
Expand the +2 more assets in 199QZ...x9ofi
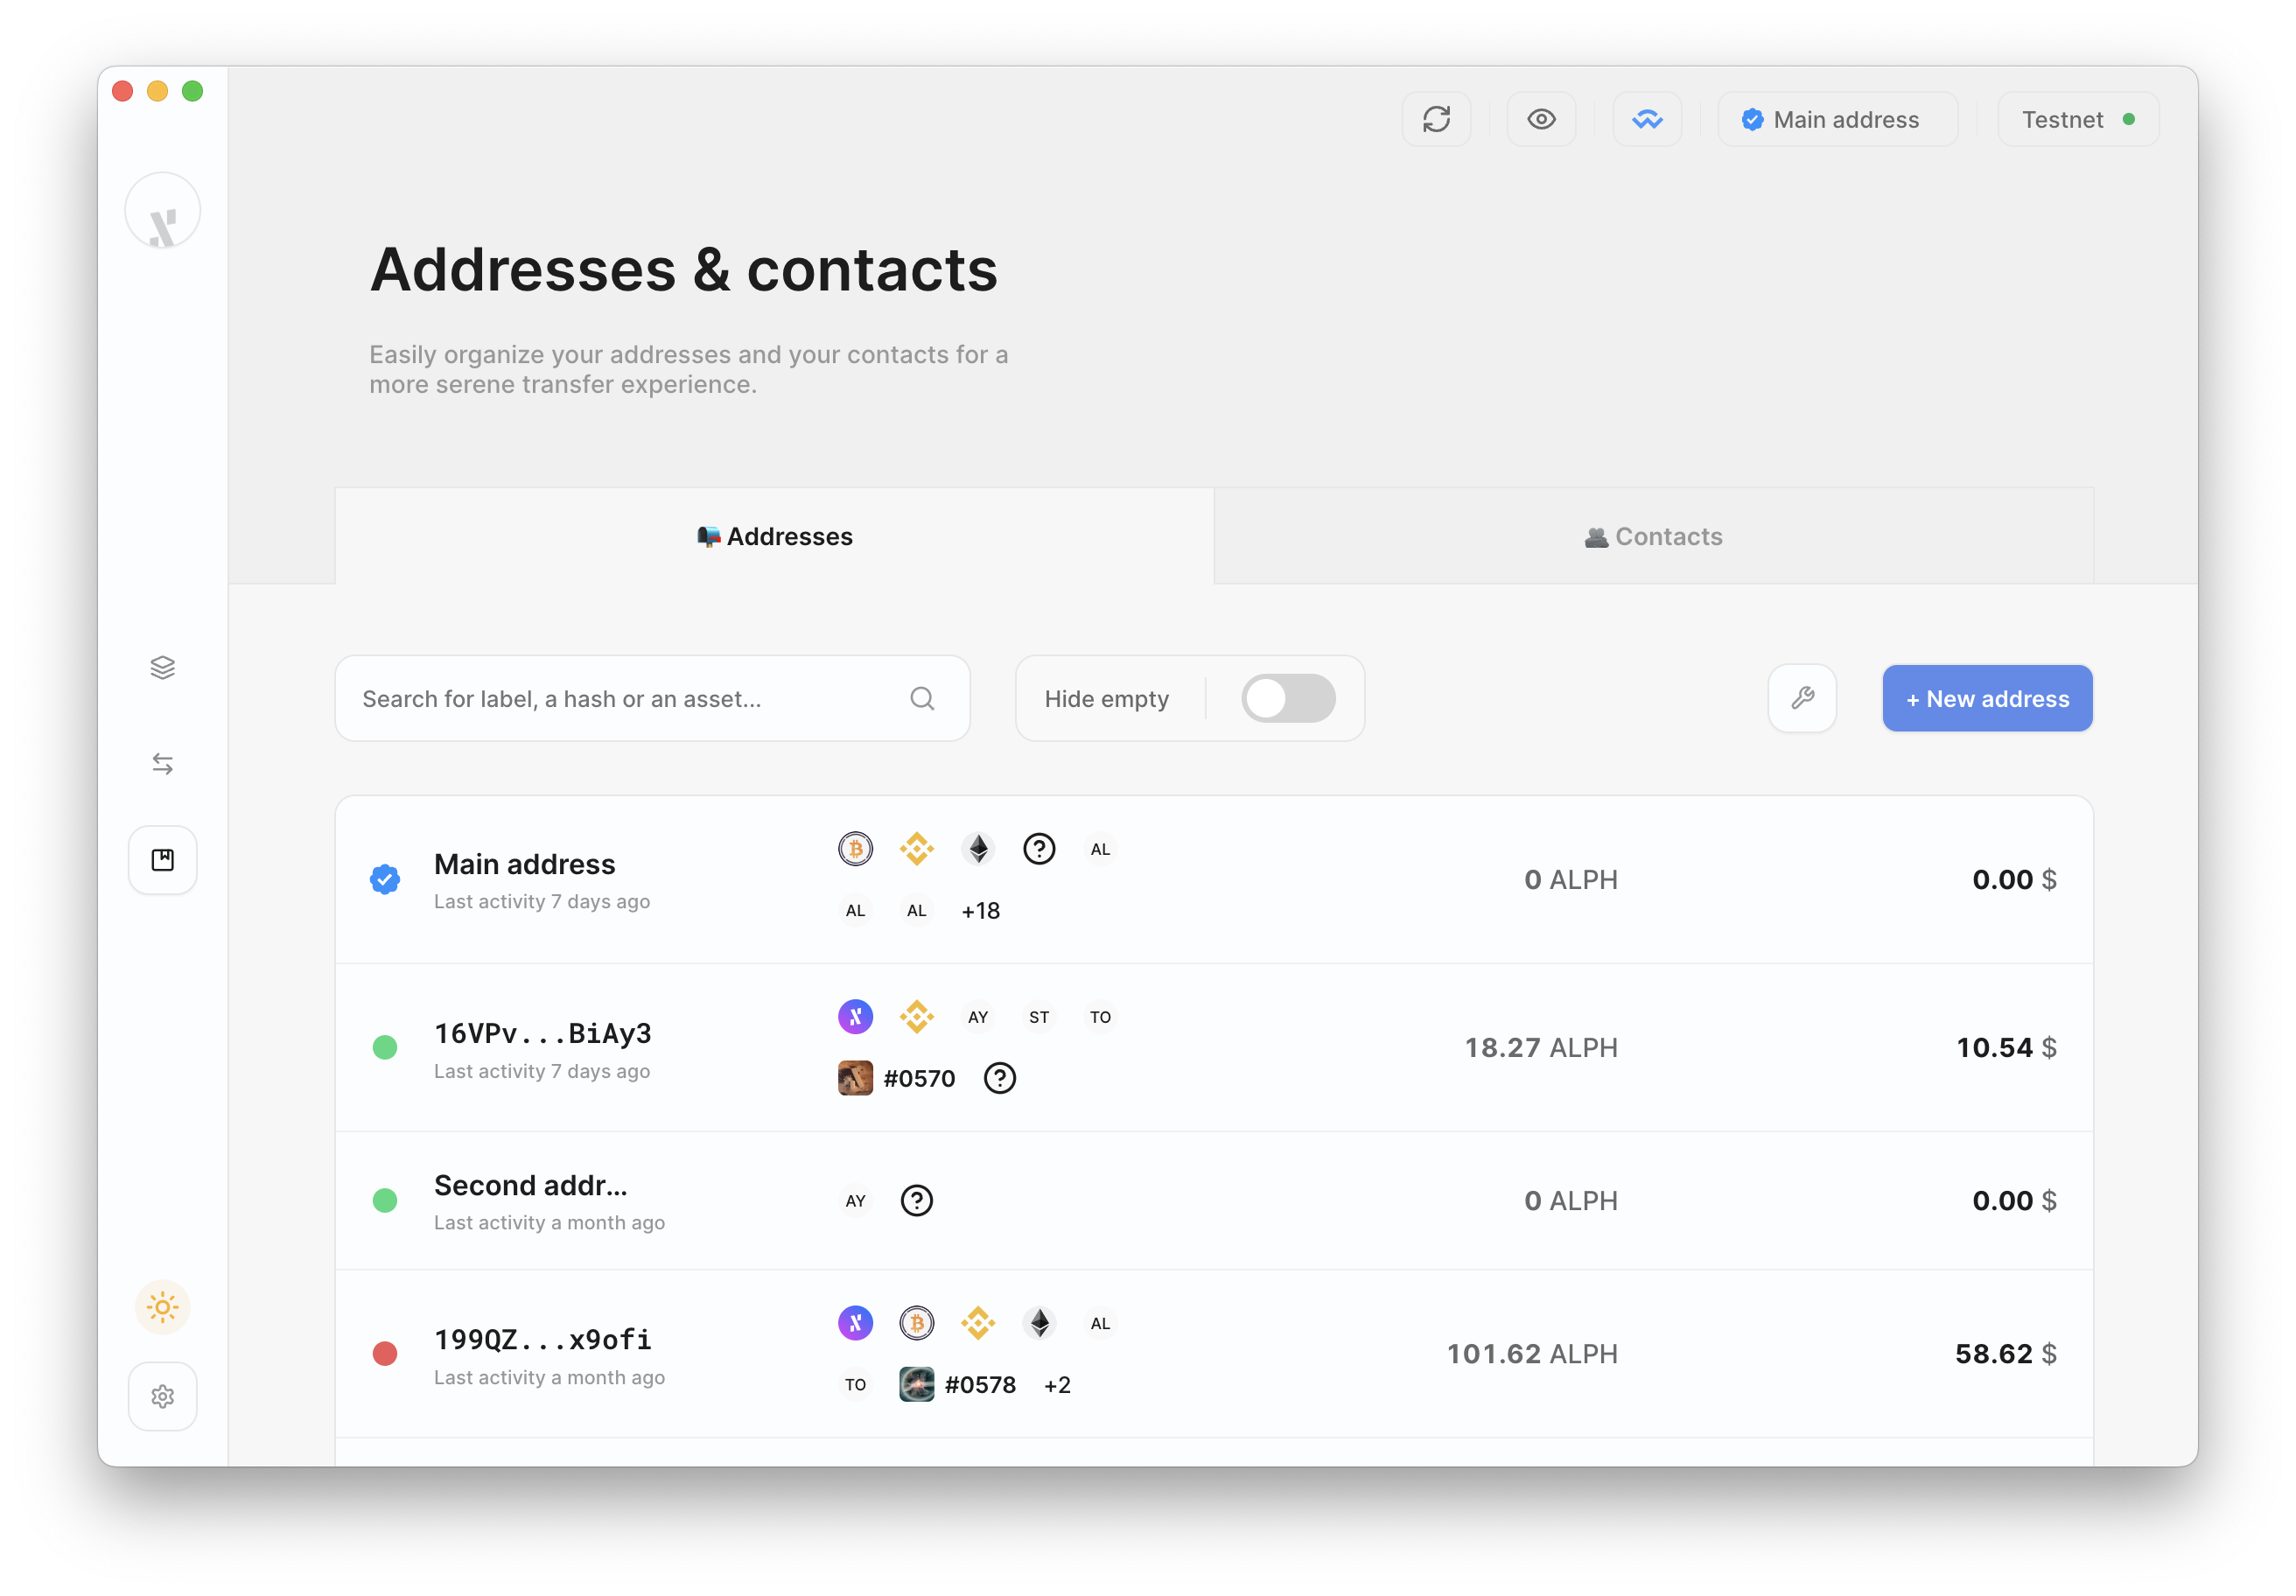[1057, 1385]
